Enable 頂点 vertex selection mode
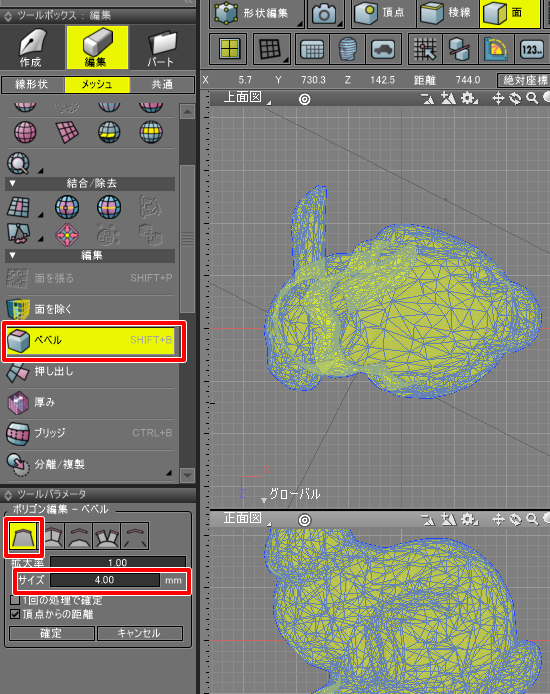Image resolution: width=550 pixels, height=694 pixels. (381, 13)
